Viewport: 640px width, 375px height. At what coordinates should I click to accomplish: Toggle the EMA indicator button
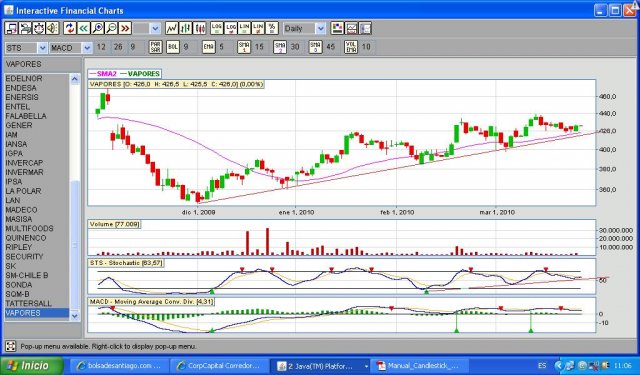[209, 47]
